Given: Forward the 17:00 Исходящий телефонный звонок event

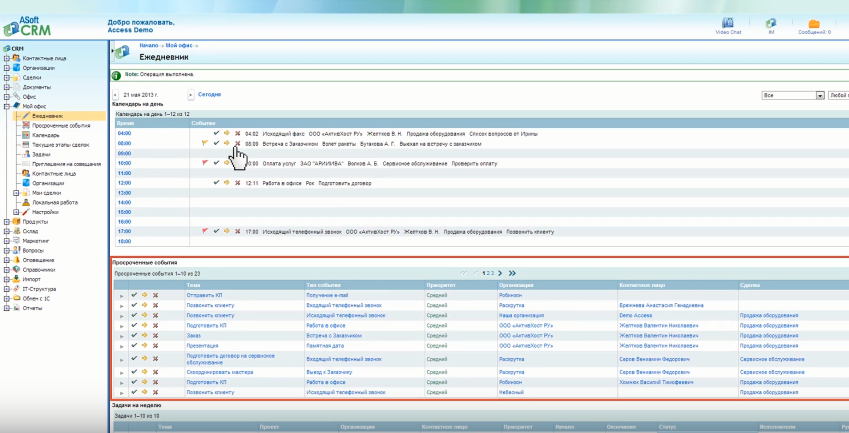Looking at the screenshot, I should tap(227, 231).
